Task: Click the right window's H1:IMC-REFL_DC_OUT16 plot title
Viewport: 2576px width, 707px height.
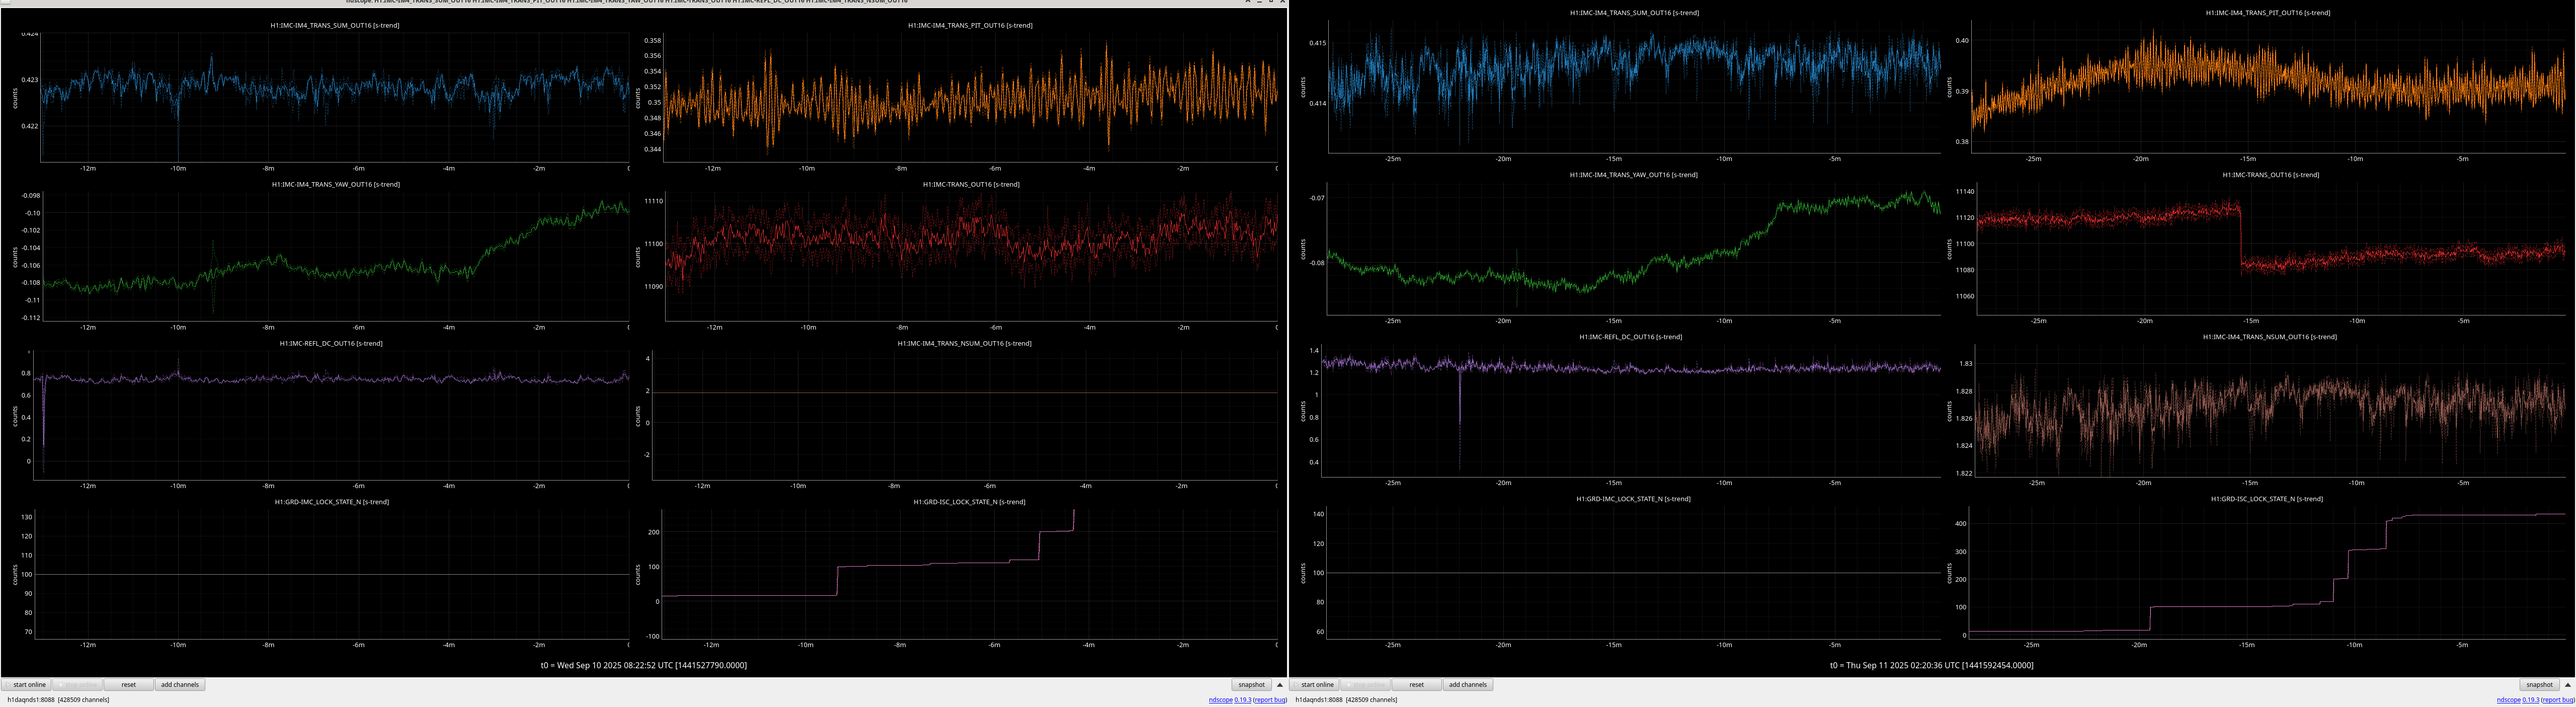Action: [1631, 337]
